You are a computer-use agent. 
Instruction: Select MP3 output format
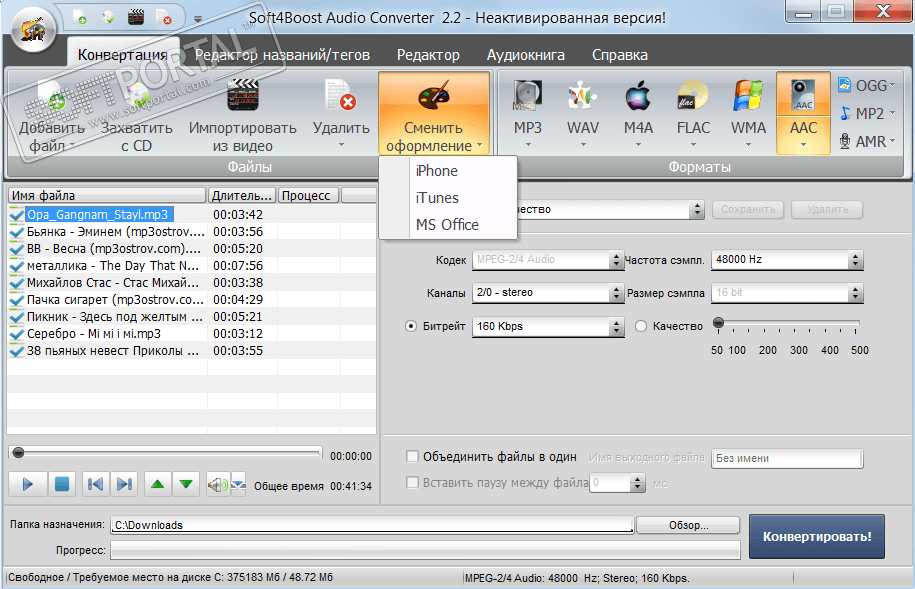click(528, 113)
